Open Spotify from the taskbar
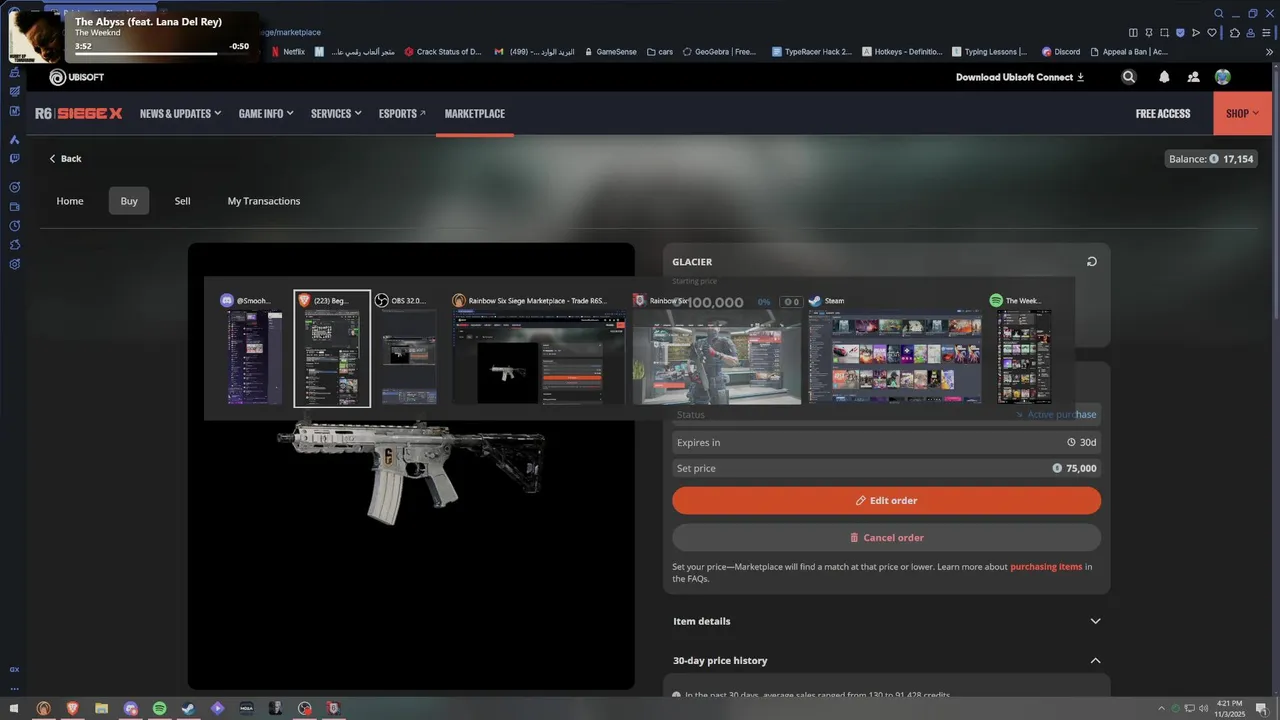 click(159, 708)
